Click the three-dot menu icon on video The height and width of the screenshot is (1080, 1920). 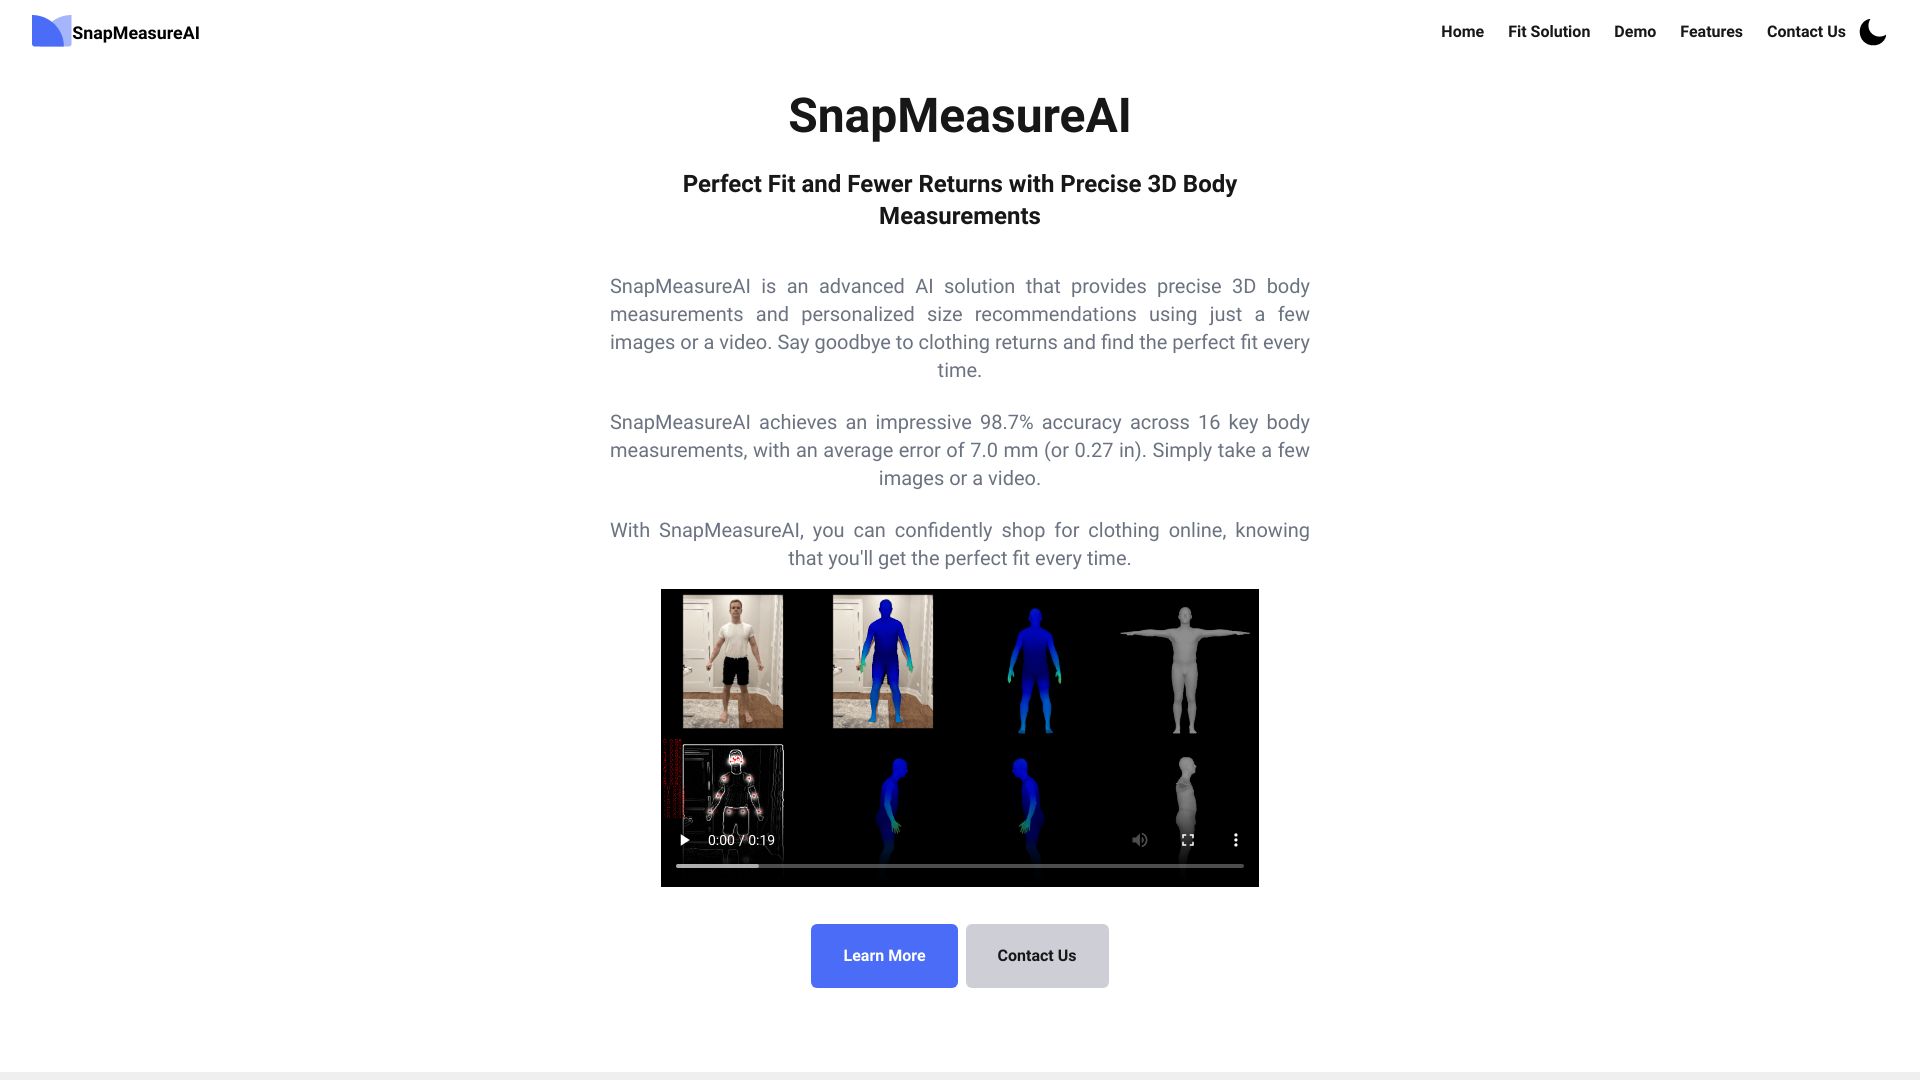coord(1236,840)
